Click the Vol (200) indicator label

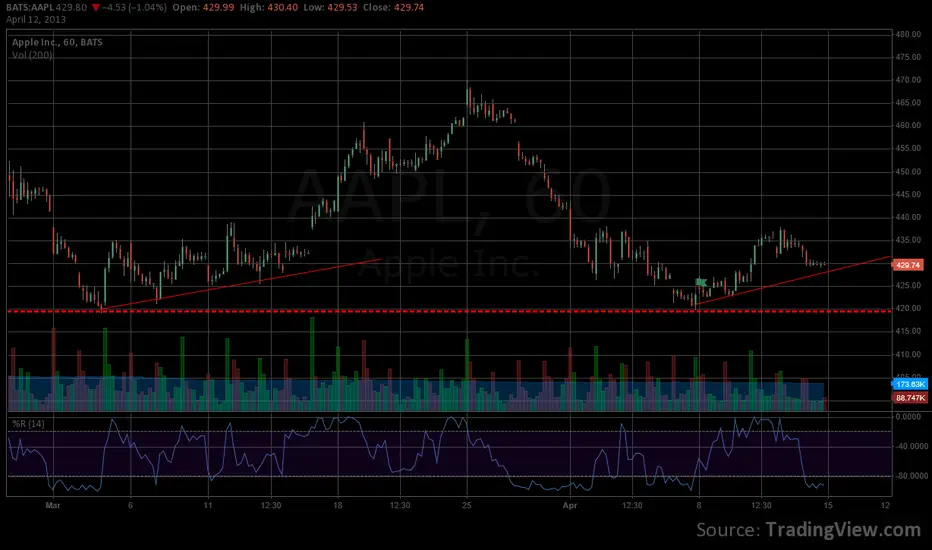(32, 55)
